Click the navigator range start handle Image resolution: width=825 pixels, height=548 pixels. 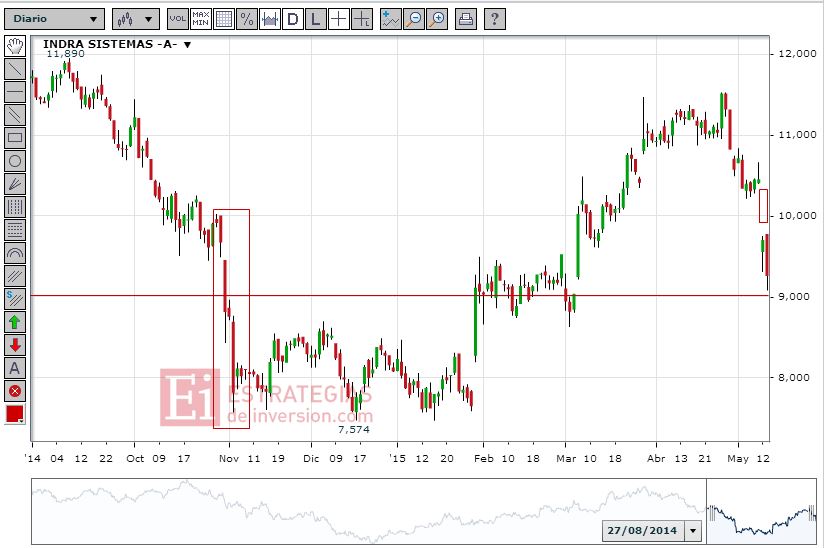(x=713, y=512)
